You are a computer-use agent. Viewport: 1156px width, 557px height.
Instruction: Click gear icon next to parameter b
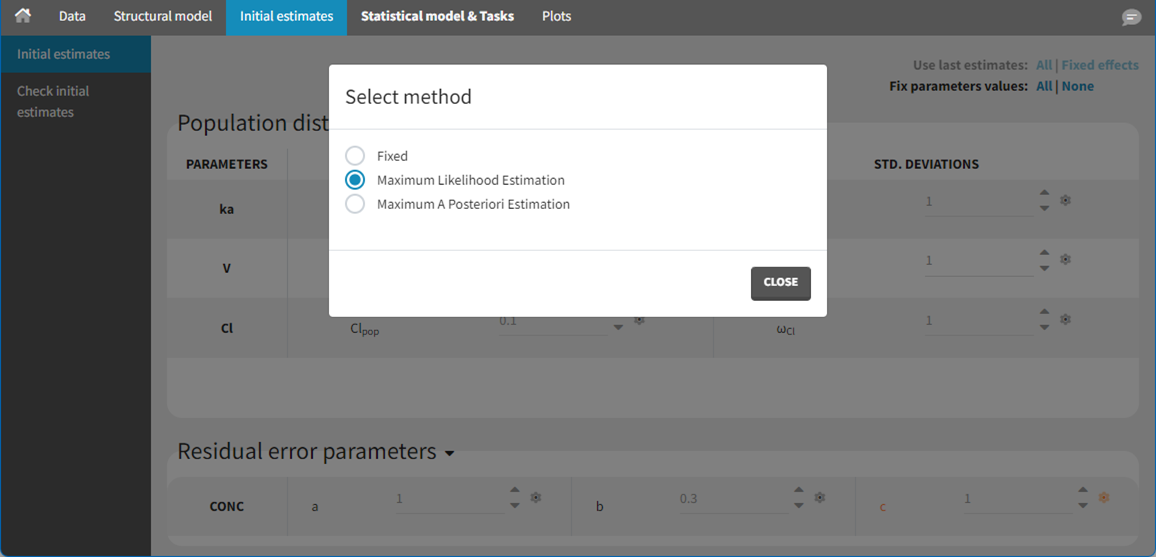(820, 497)
